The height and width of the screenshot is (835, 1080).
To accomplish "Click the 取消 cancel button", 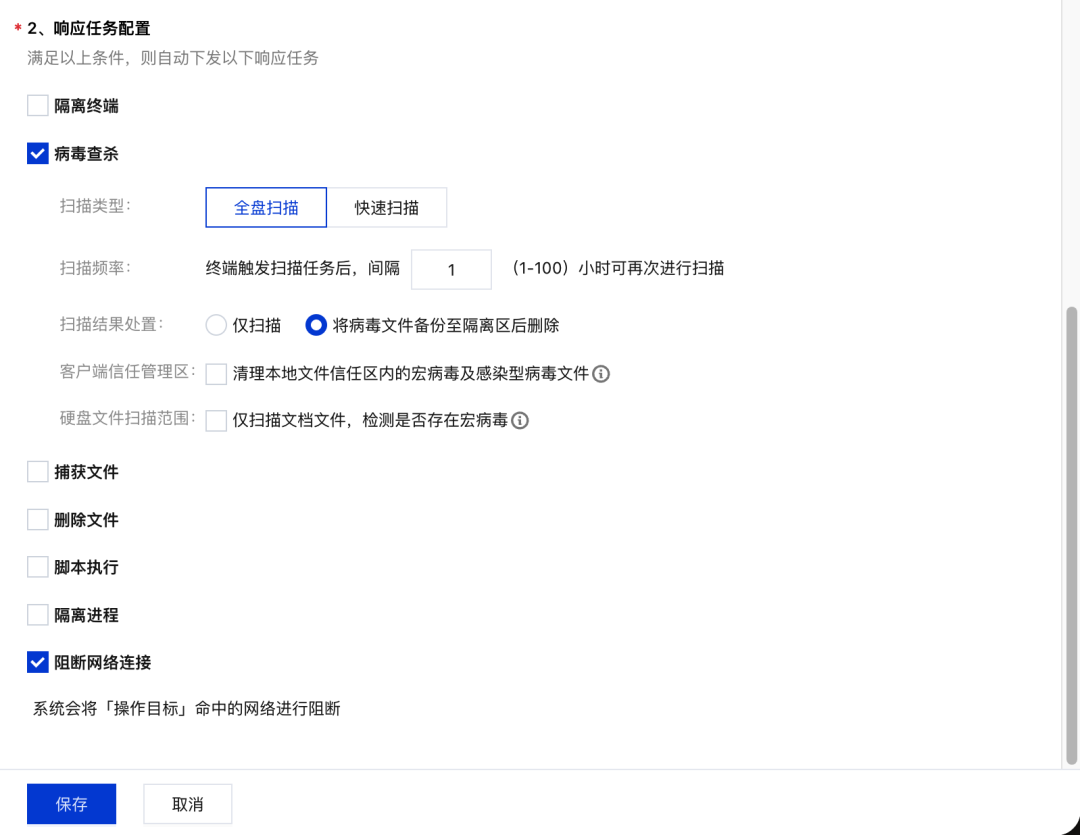I will click(x=187, y=803).
